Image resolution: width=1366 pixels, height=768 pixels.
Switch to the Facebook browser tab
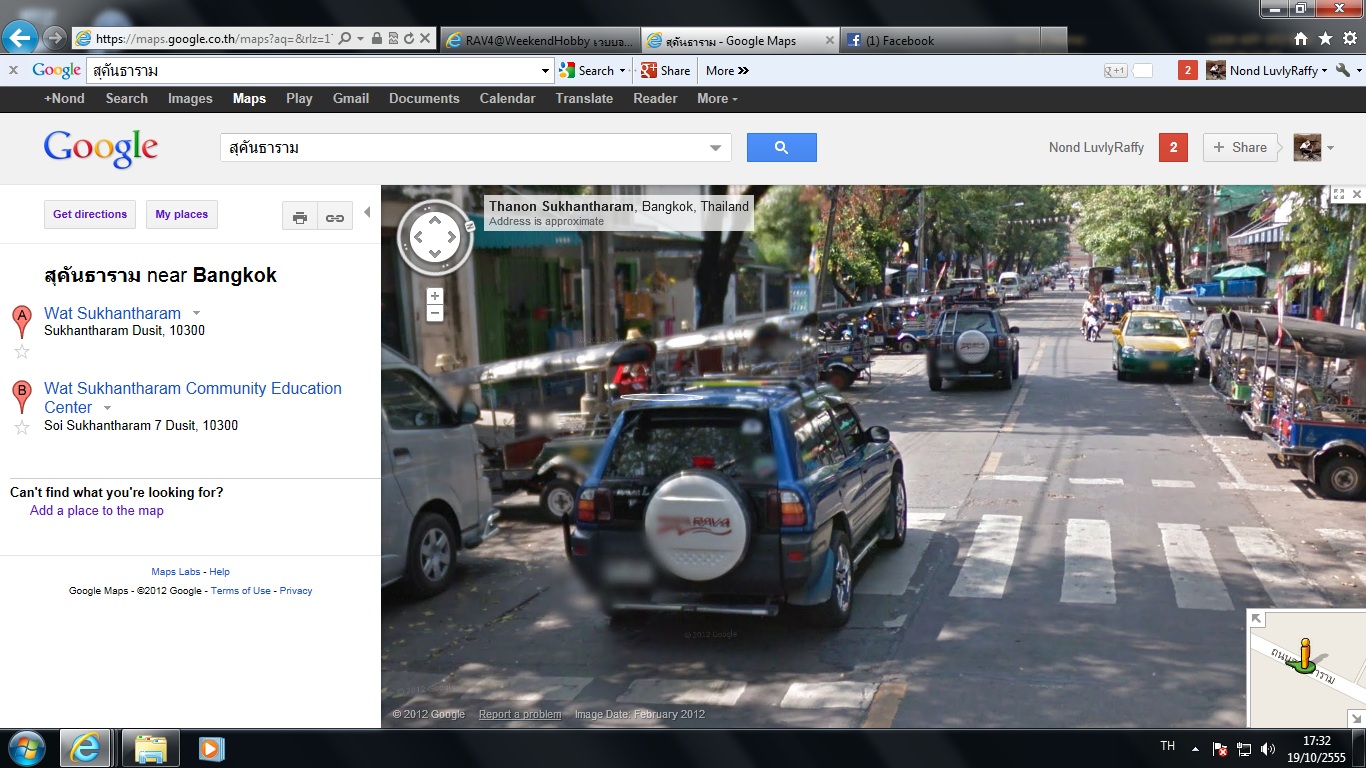[938, 41]
